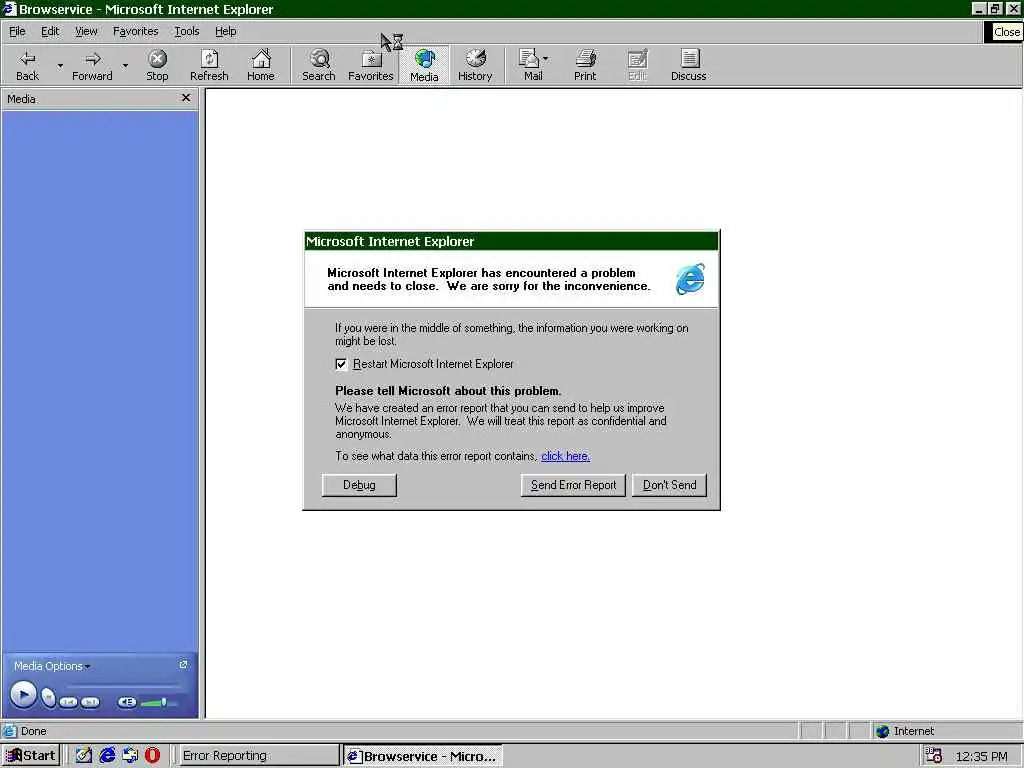Click the 12:35 PM clock
Screen dimensions: 1024x768
coord(982,756)
